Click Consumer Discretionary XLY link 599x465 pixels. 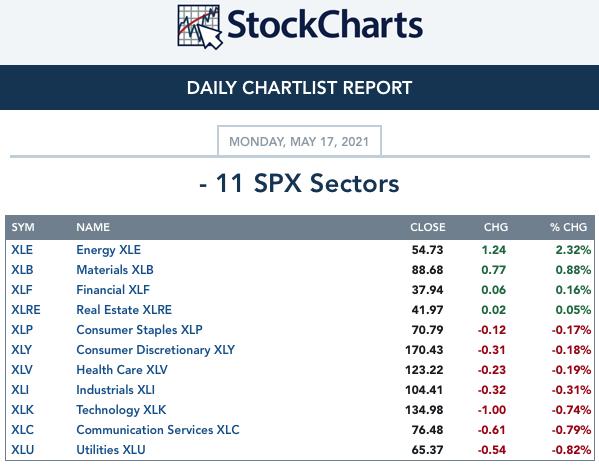point(155,350)
